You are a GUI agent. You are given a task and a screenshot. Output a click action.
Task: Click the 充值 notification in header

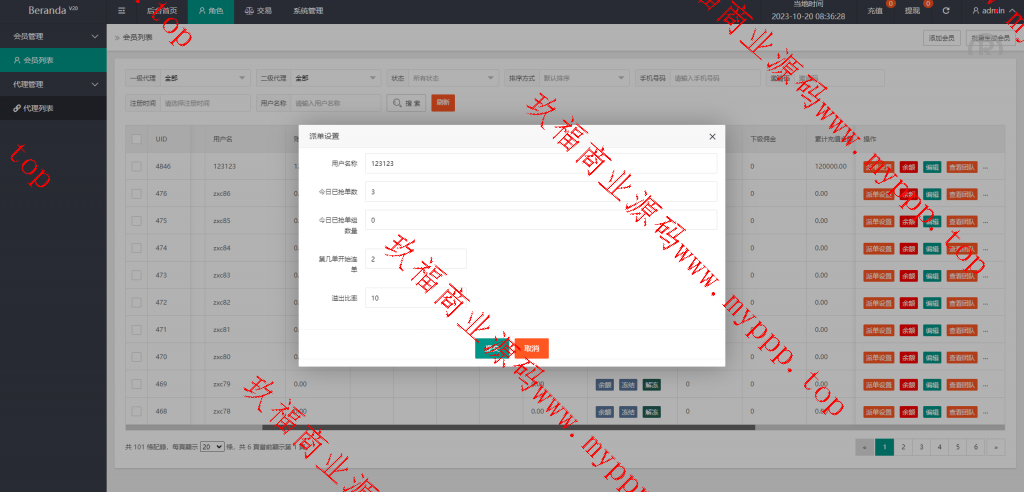click(x=877, y=11)
